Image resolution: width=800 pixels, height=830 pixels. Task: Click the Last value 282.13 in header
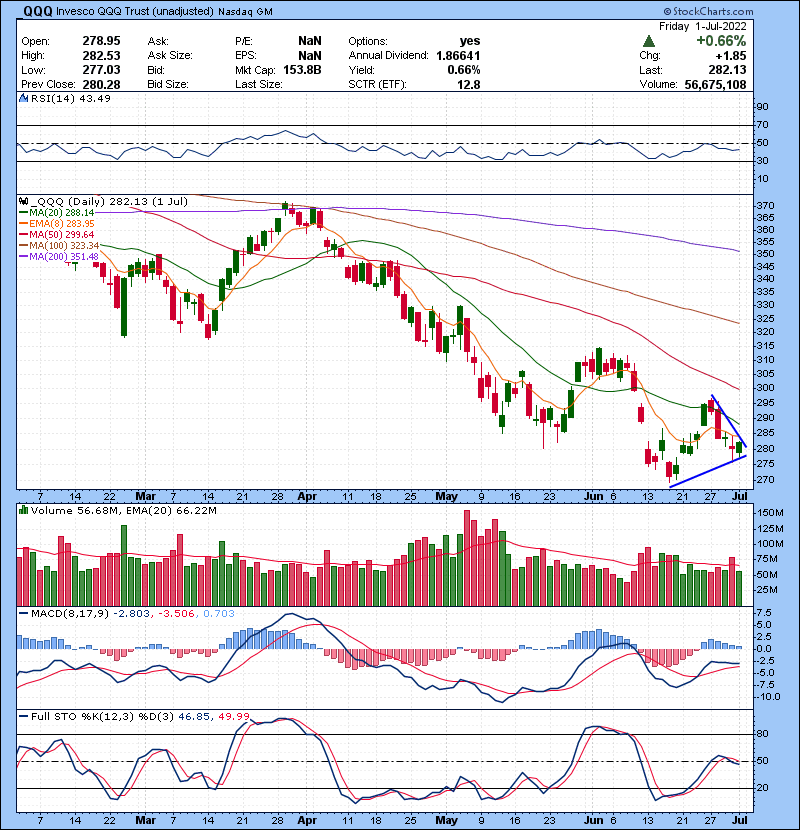coord(727,70)
